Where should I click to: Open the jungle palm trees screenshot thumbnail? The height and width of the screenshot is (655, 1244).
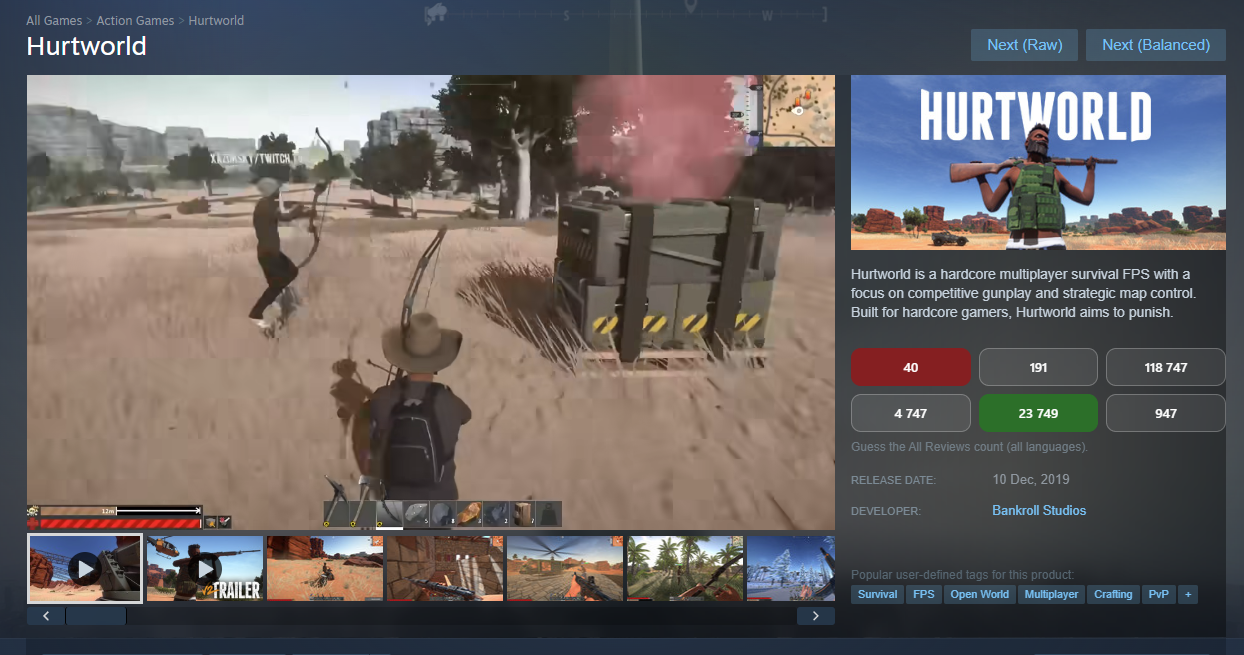685,569
